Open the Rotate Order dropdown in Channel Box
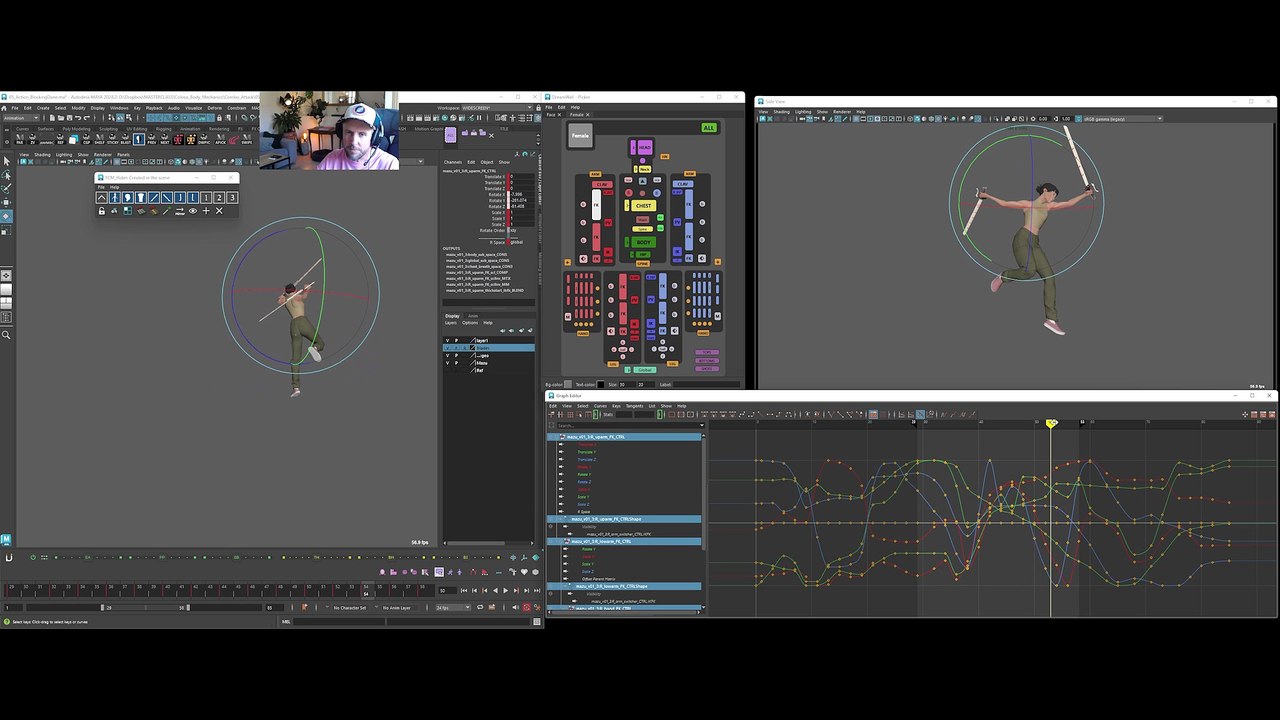 click(x=514, y=231)
